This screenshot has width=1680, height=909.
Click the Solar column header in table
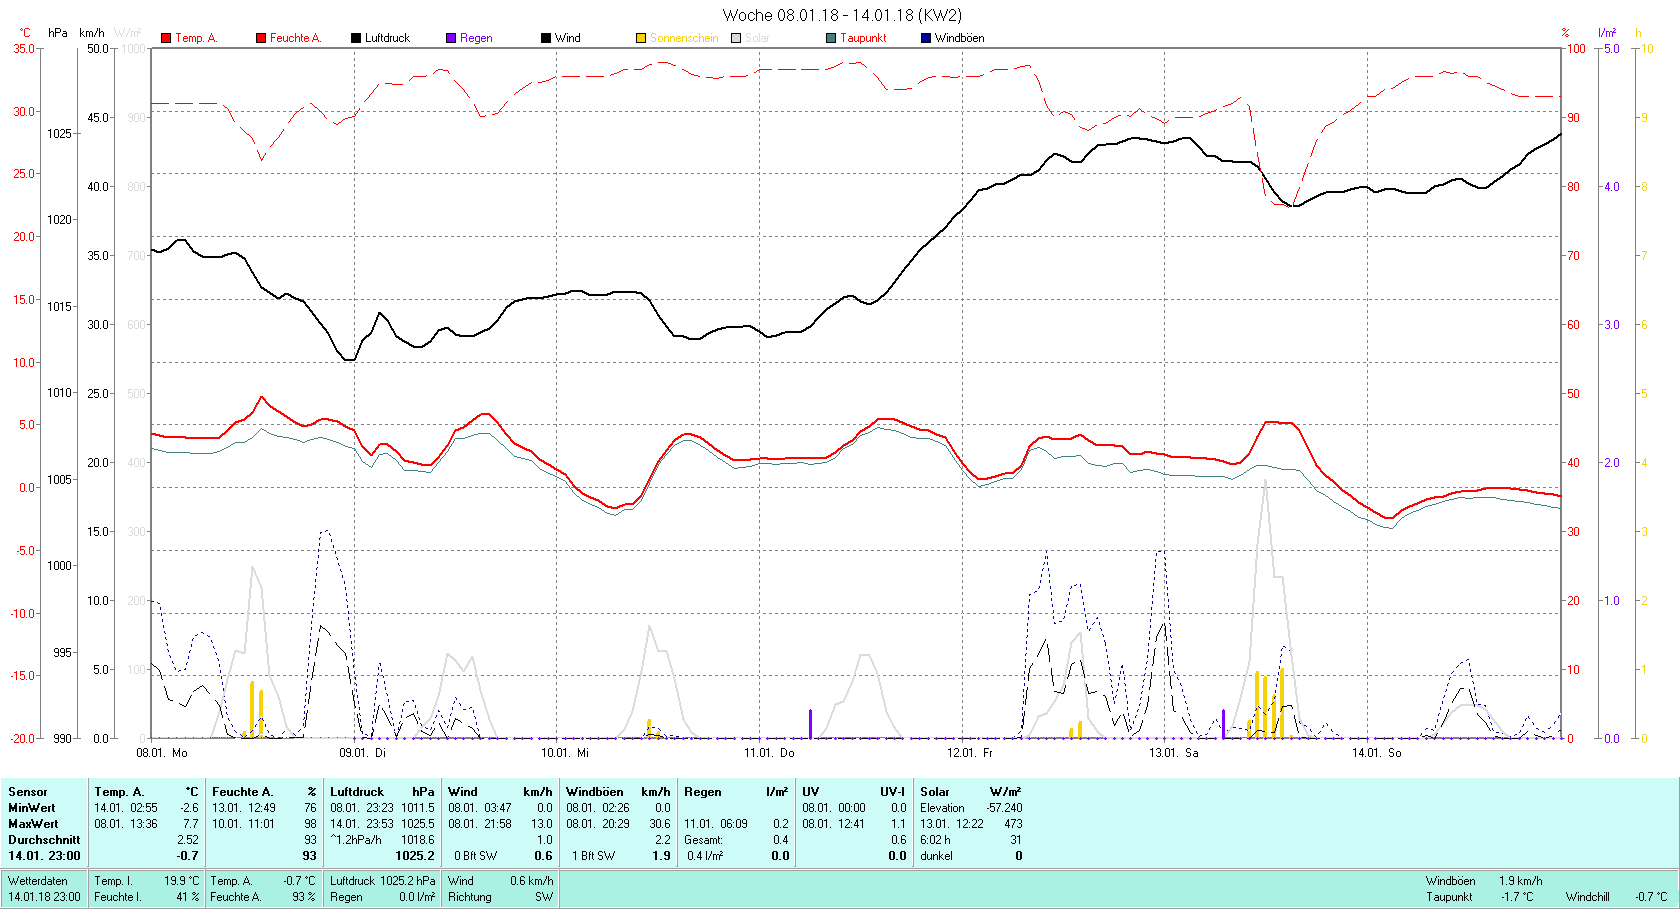935,792
